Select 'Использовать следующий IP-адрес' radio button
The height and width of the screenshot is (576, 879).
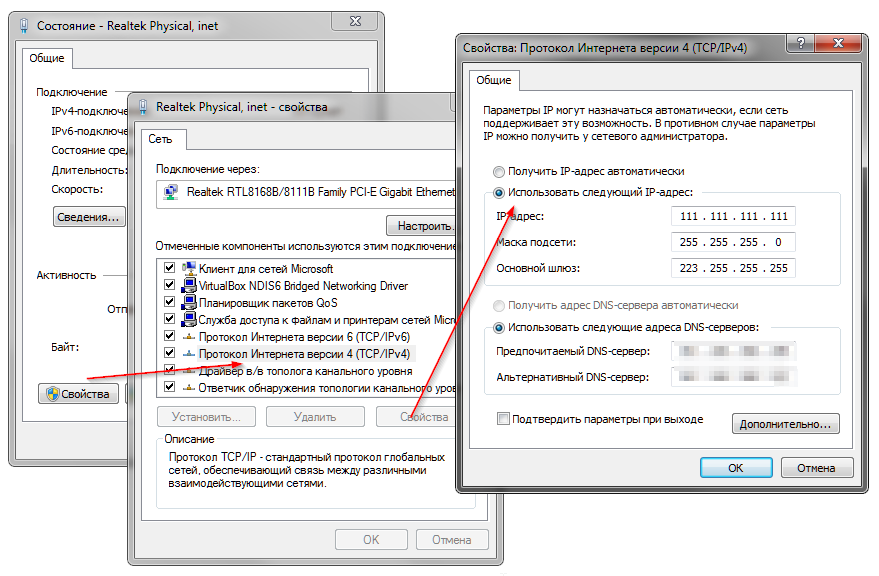click(x=498, y=193)
